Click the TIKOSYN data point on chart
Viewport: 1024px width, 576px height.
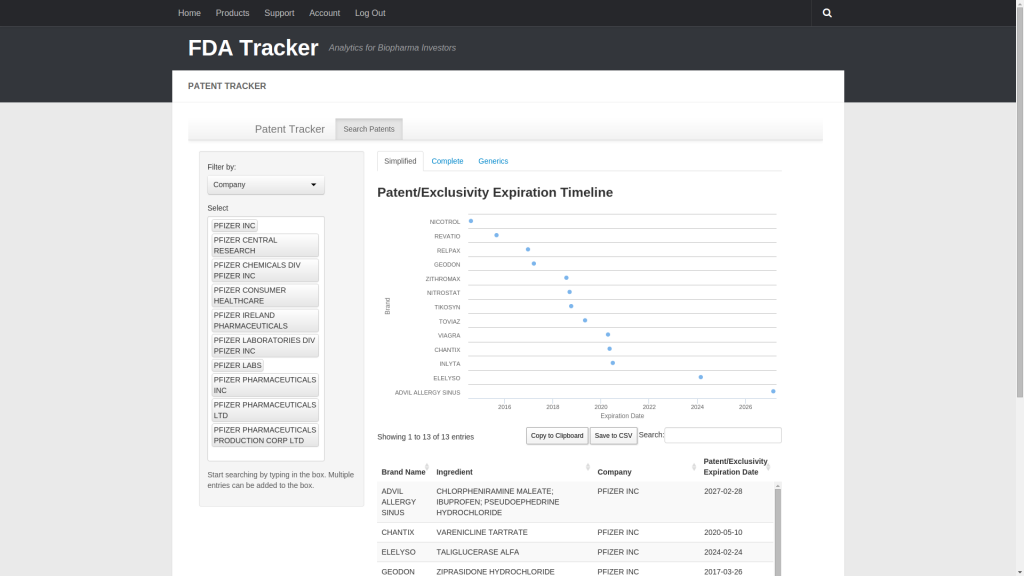pyautogui.click(x=571, y=306)
